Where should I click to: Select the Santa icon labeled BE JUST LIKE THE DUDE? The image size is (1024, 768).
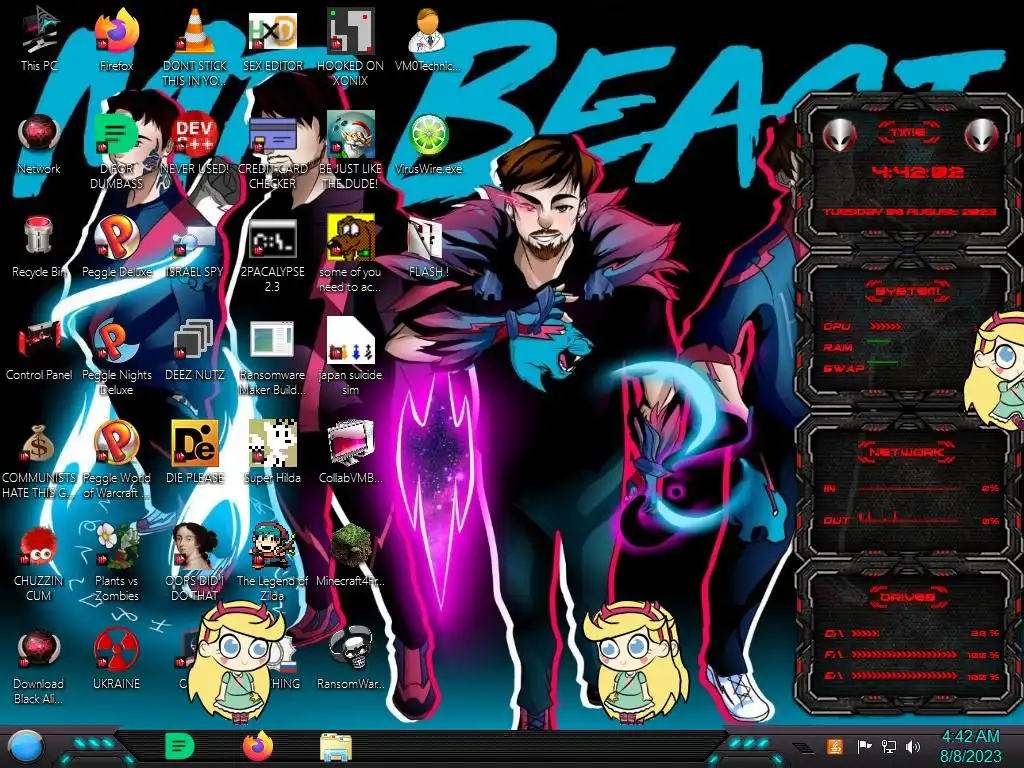point(351,134)
